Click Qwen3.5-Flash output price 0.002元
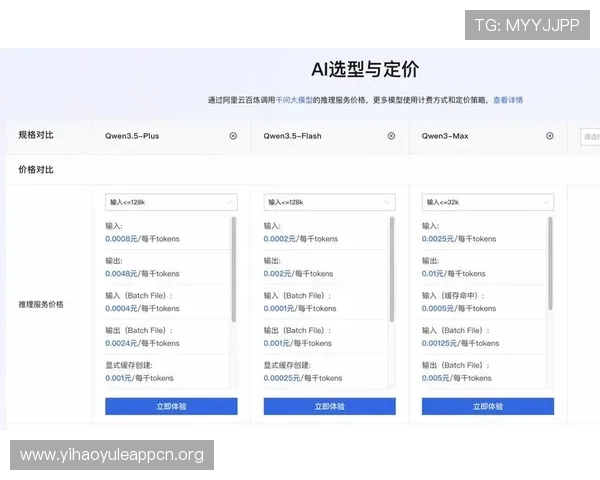600x480 pixels. 277,274
